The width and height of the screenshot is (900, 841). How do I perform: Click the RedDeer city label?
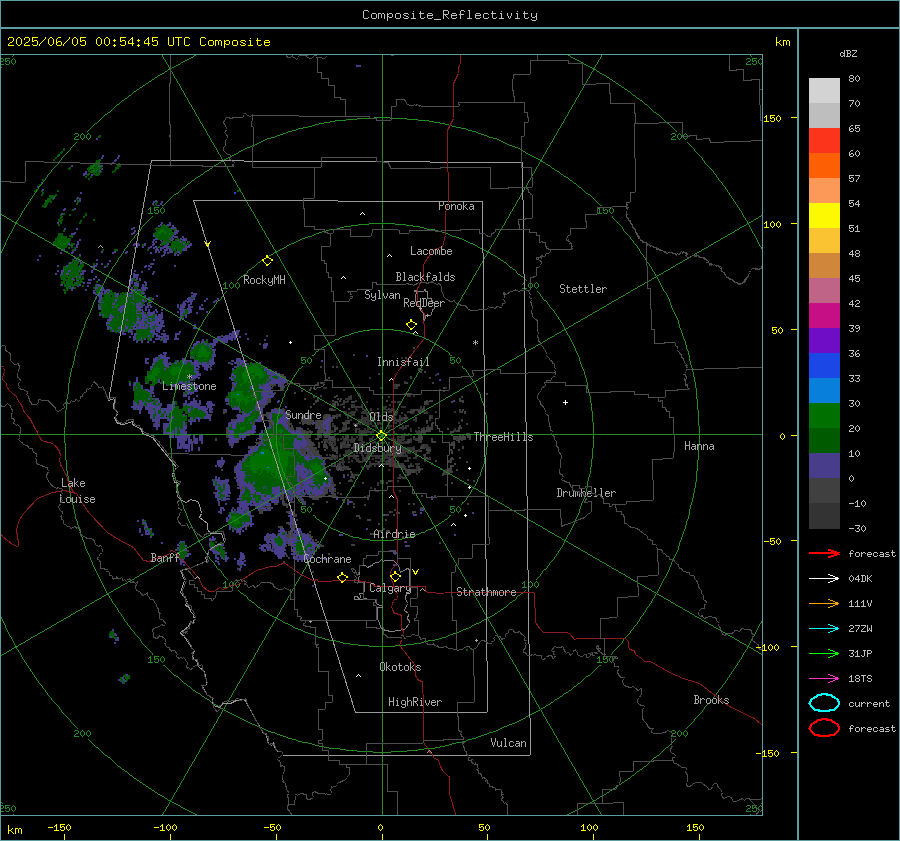tap(424, 303)
